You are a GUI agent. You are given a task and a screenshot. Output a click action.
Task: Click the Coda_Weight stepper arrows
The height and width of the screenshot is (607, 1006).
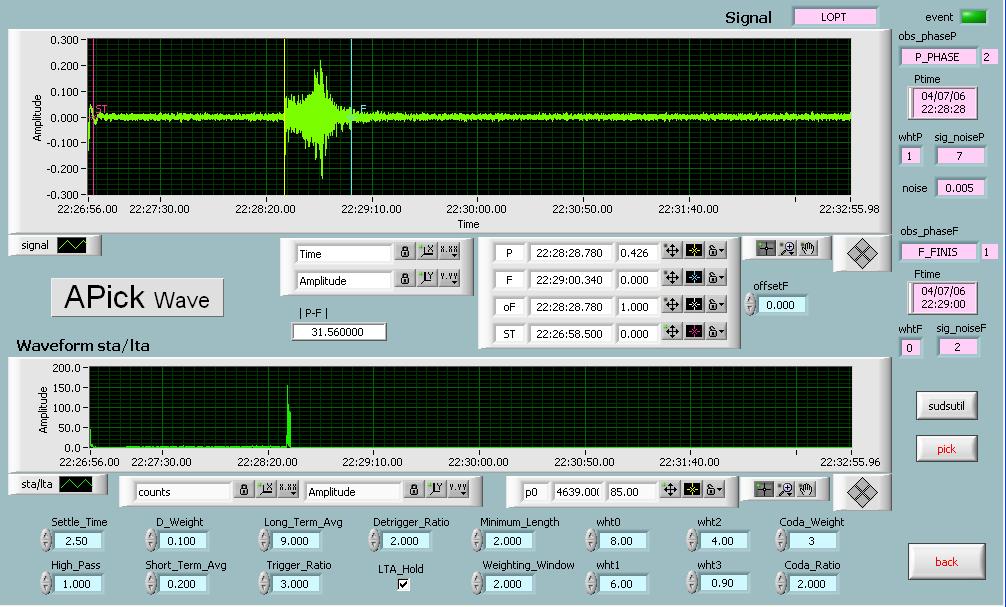pyautogui.click(x=781, y=541)
